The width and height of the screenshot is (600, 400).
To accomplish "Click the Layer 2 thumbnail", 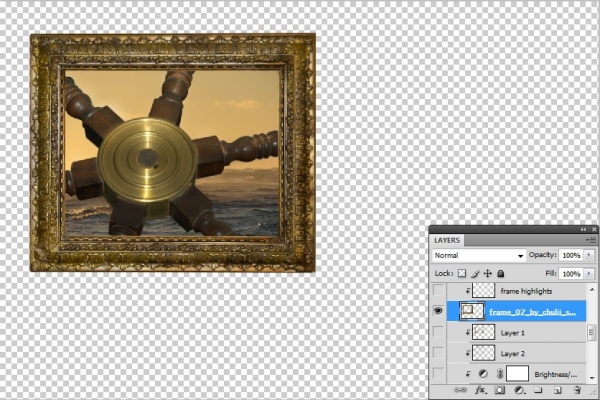I will click(484, 353).
